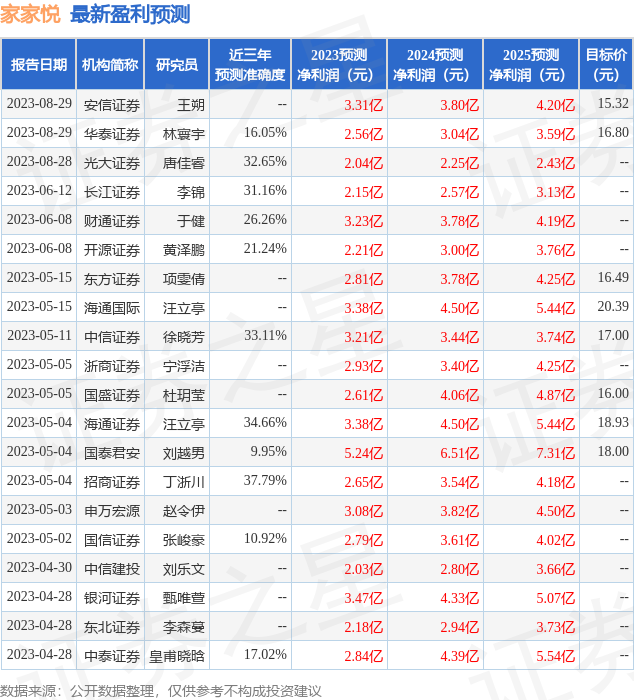Click the 华泰证券 institution cell
The width and height of the screenshot is (634, 700).
[112, 134]
